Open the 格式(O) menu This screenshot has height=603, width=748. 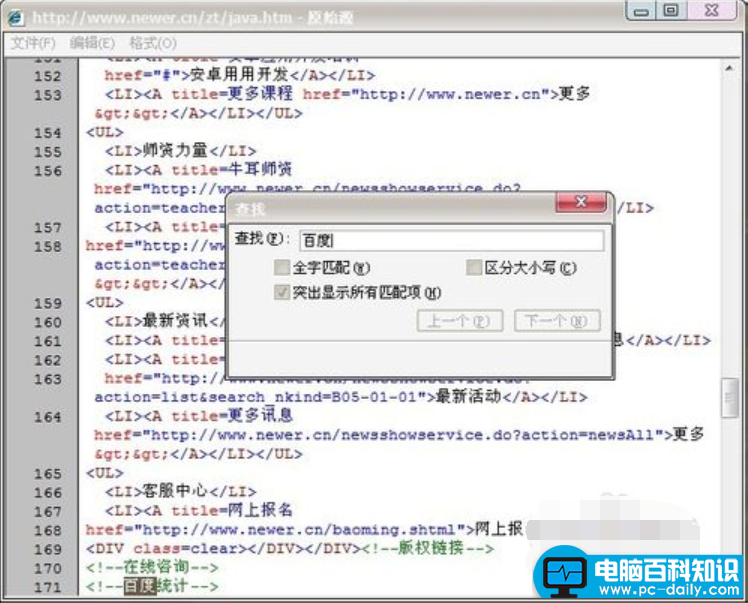153,43
